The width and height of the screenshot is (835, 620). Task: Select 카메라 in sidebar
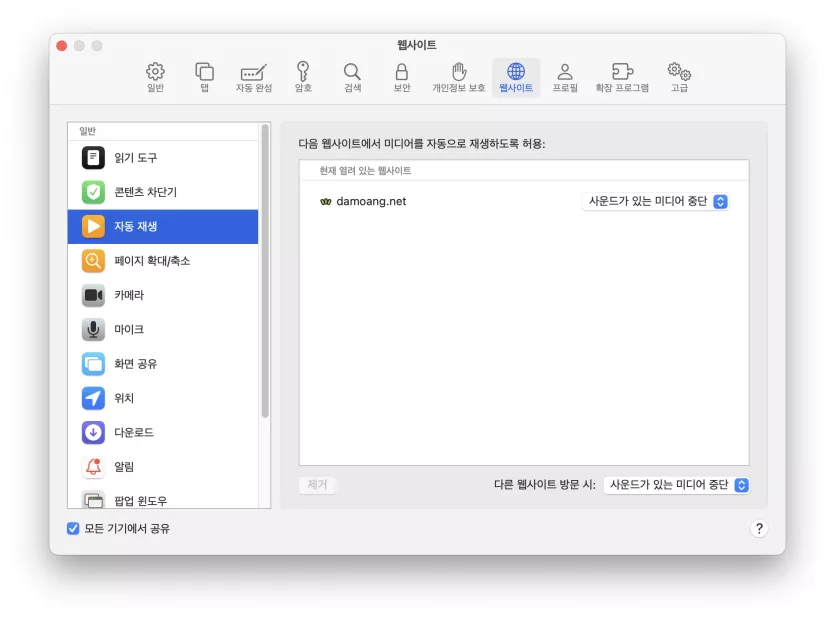(163, 295)
